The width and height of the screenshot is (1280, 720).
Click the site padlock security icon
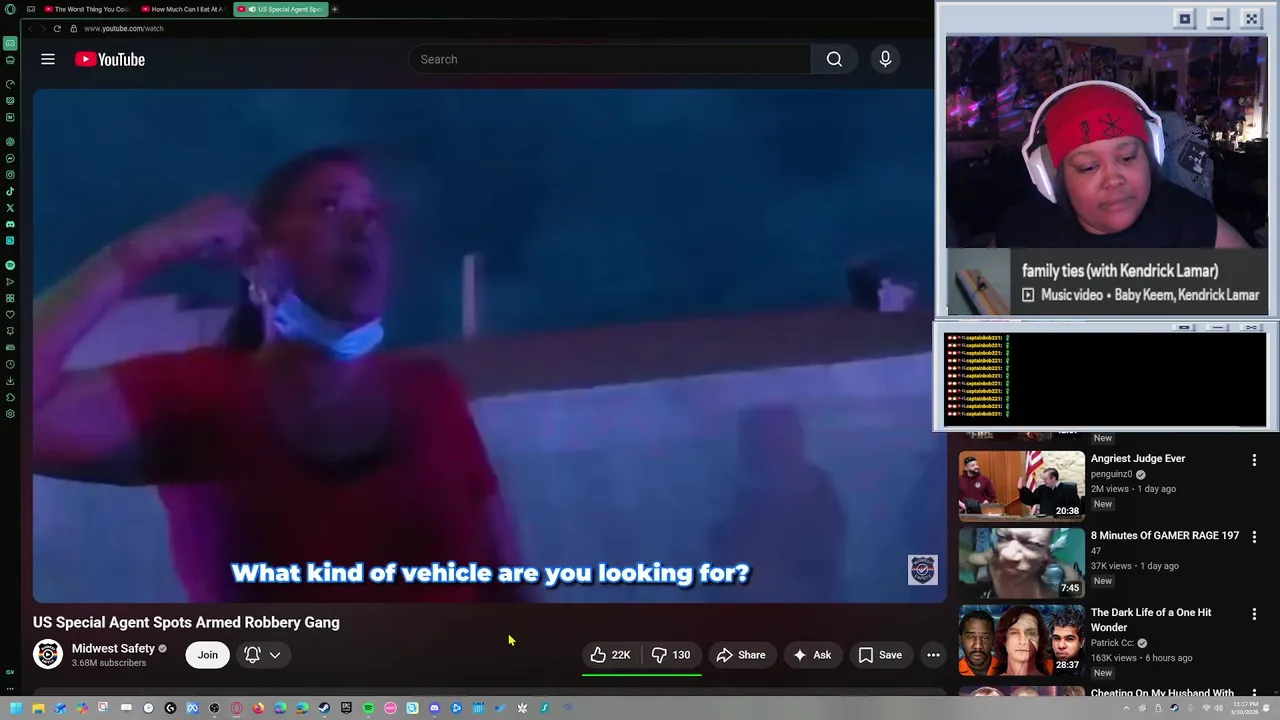[73, 28]
